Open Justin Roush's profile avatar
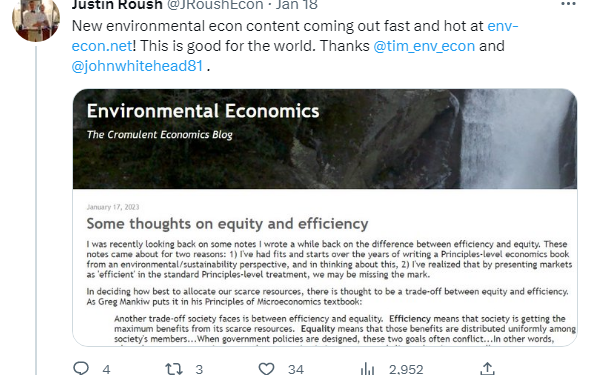592x375 pixels. tap(36, 19)
